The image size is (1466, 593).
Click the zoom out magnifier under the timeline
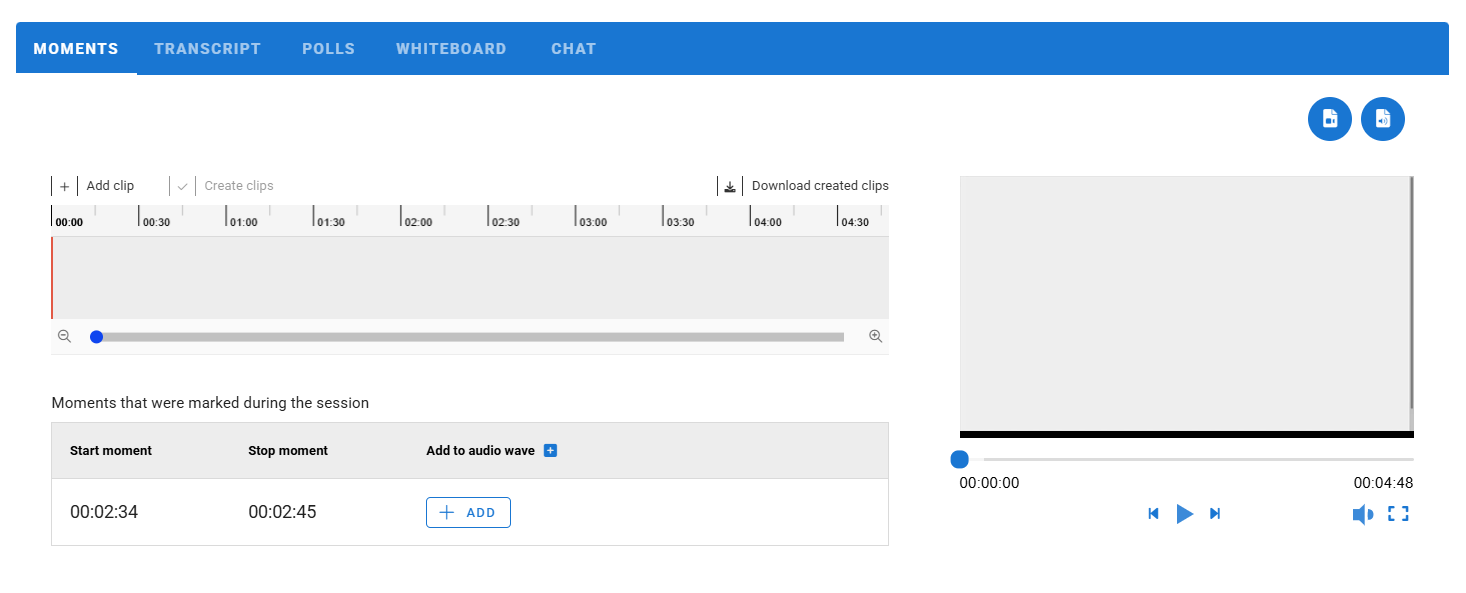pyautogui.click(x=65, y=337)
